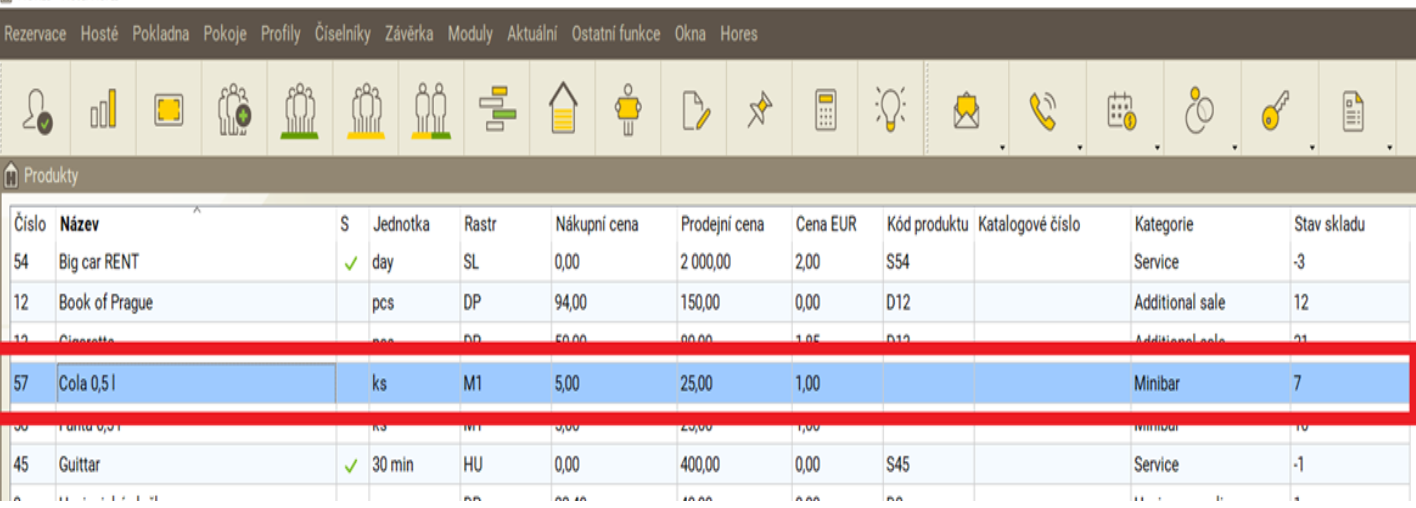1416x508 pixels.
Task: Open the bar chart statistics icon
Action: (103, 110)
